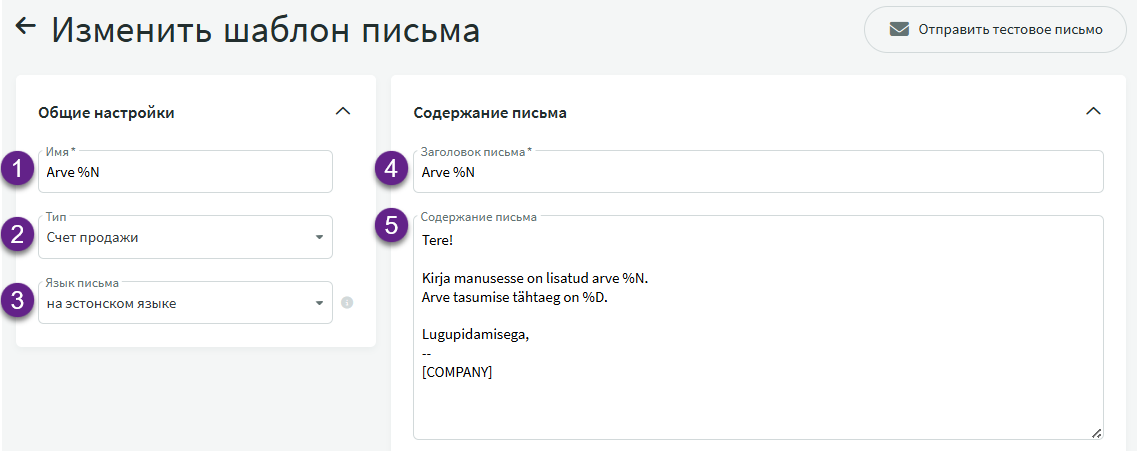This screenshot has height=451, width=1137.
Task: Click the Содержание письма panel heading
Action: [x=490, y=113]
